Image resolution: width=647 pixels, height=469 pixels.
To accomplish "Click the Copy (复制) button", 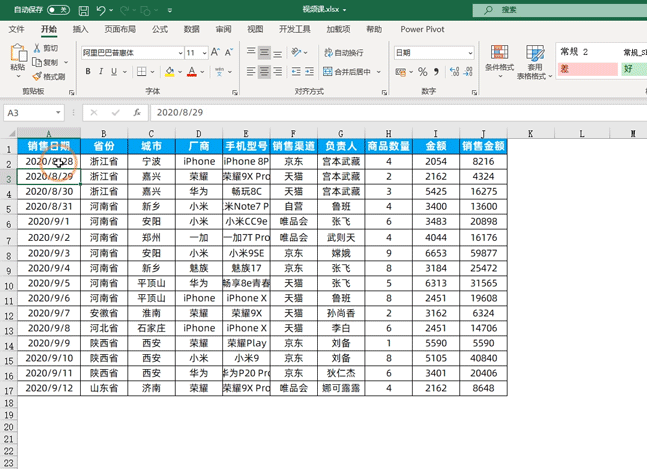I will (45, 62).
